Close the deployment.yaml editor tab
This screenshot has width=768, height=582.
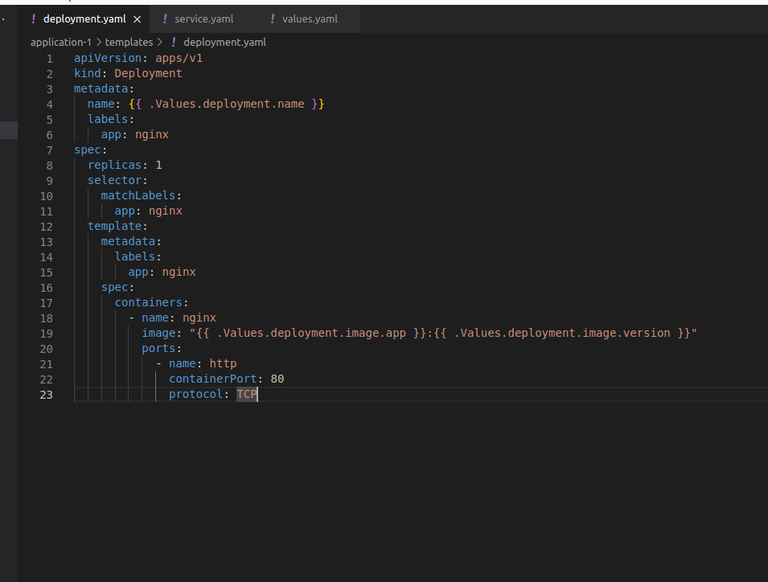137,19
